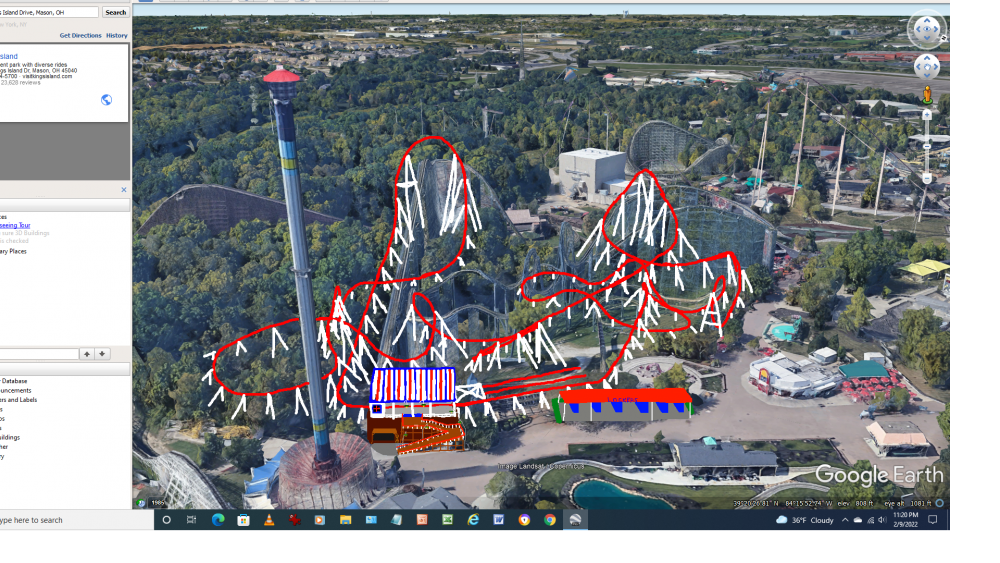This screenshot has width=1000, height=563.
Task: Click the streaming status circle in status bar
Action: point(939,503)
